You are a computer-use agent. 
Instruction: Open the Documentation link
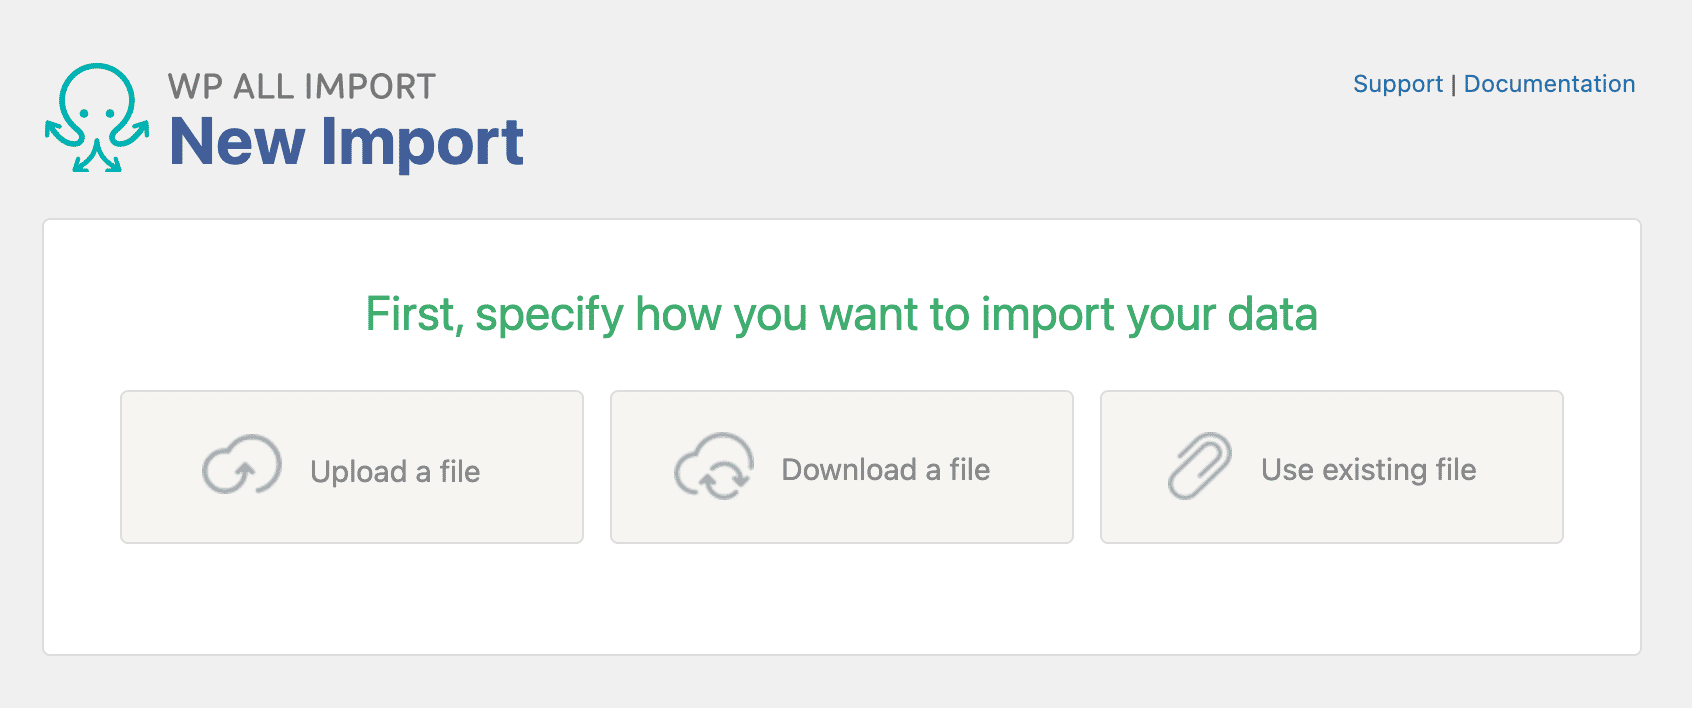pos(1549,84)
